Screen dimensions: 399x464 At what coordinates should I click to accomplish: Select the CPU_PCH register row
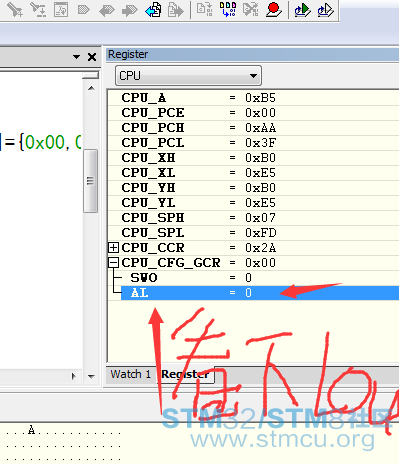tap(253, 128)
